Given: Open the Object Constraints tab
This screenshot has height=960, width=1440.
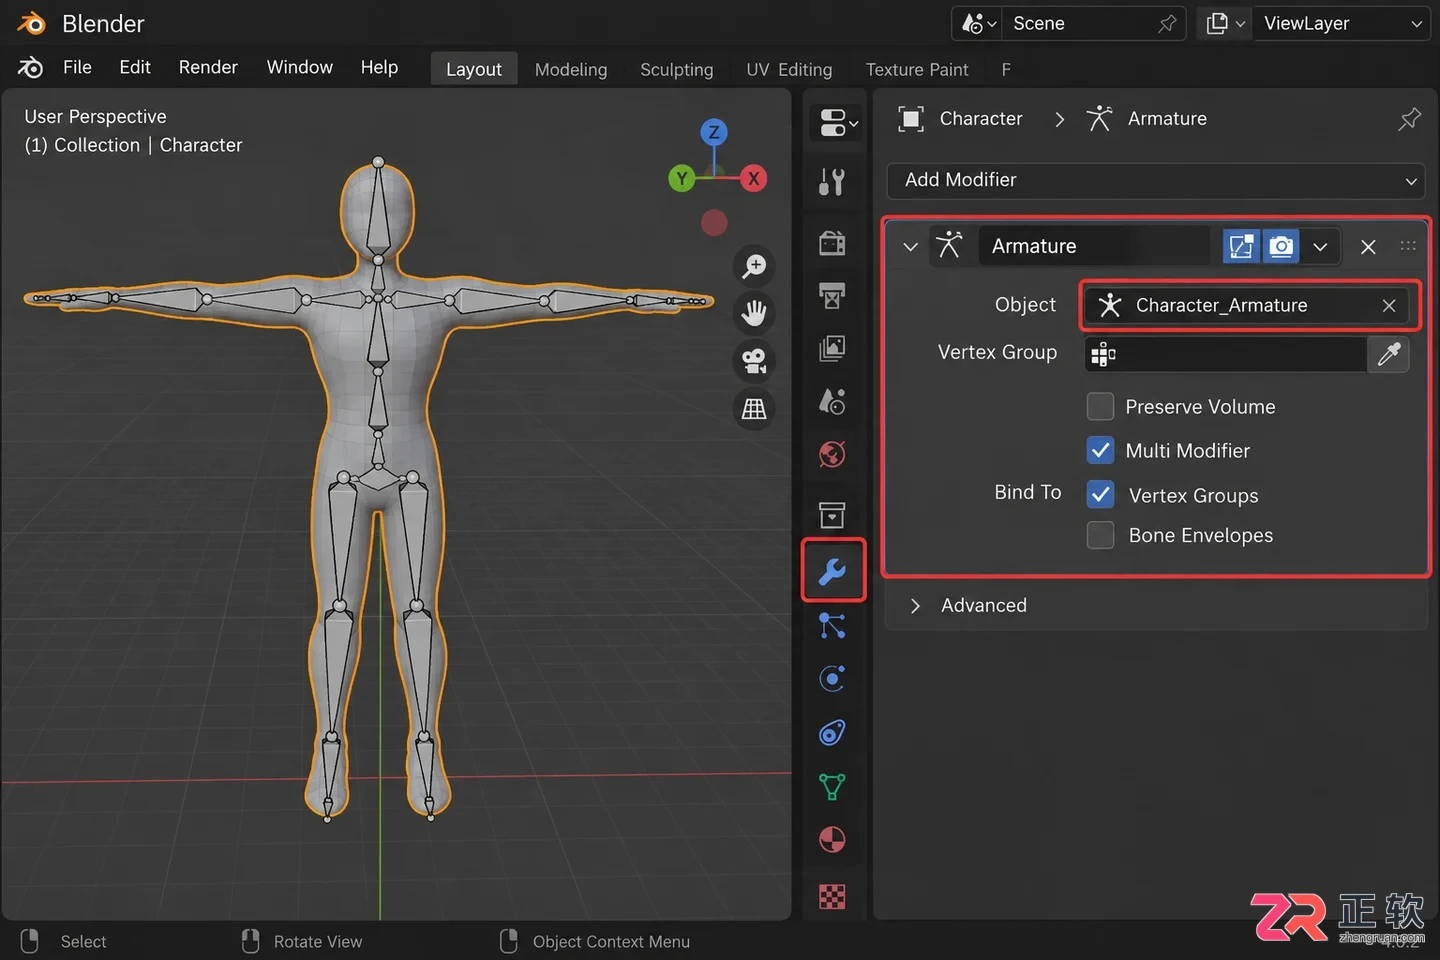Looking at the screenshot, I should point(832,733).
